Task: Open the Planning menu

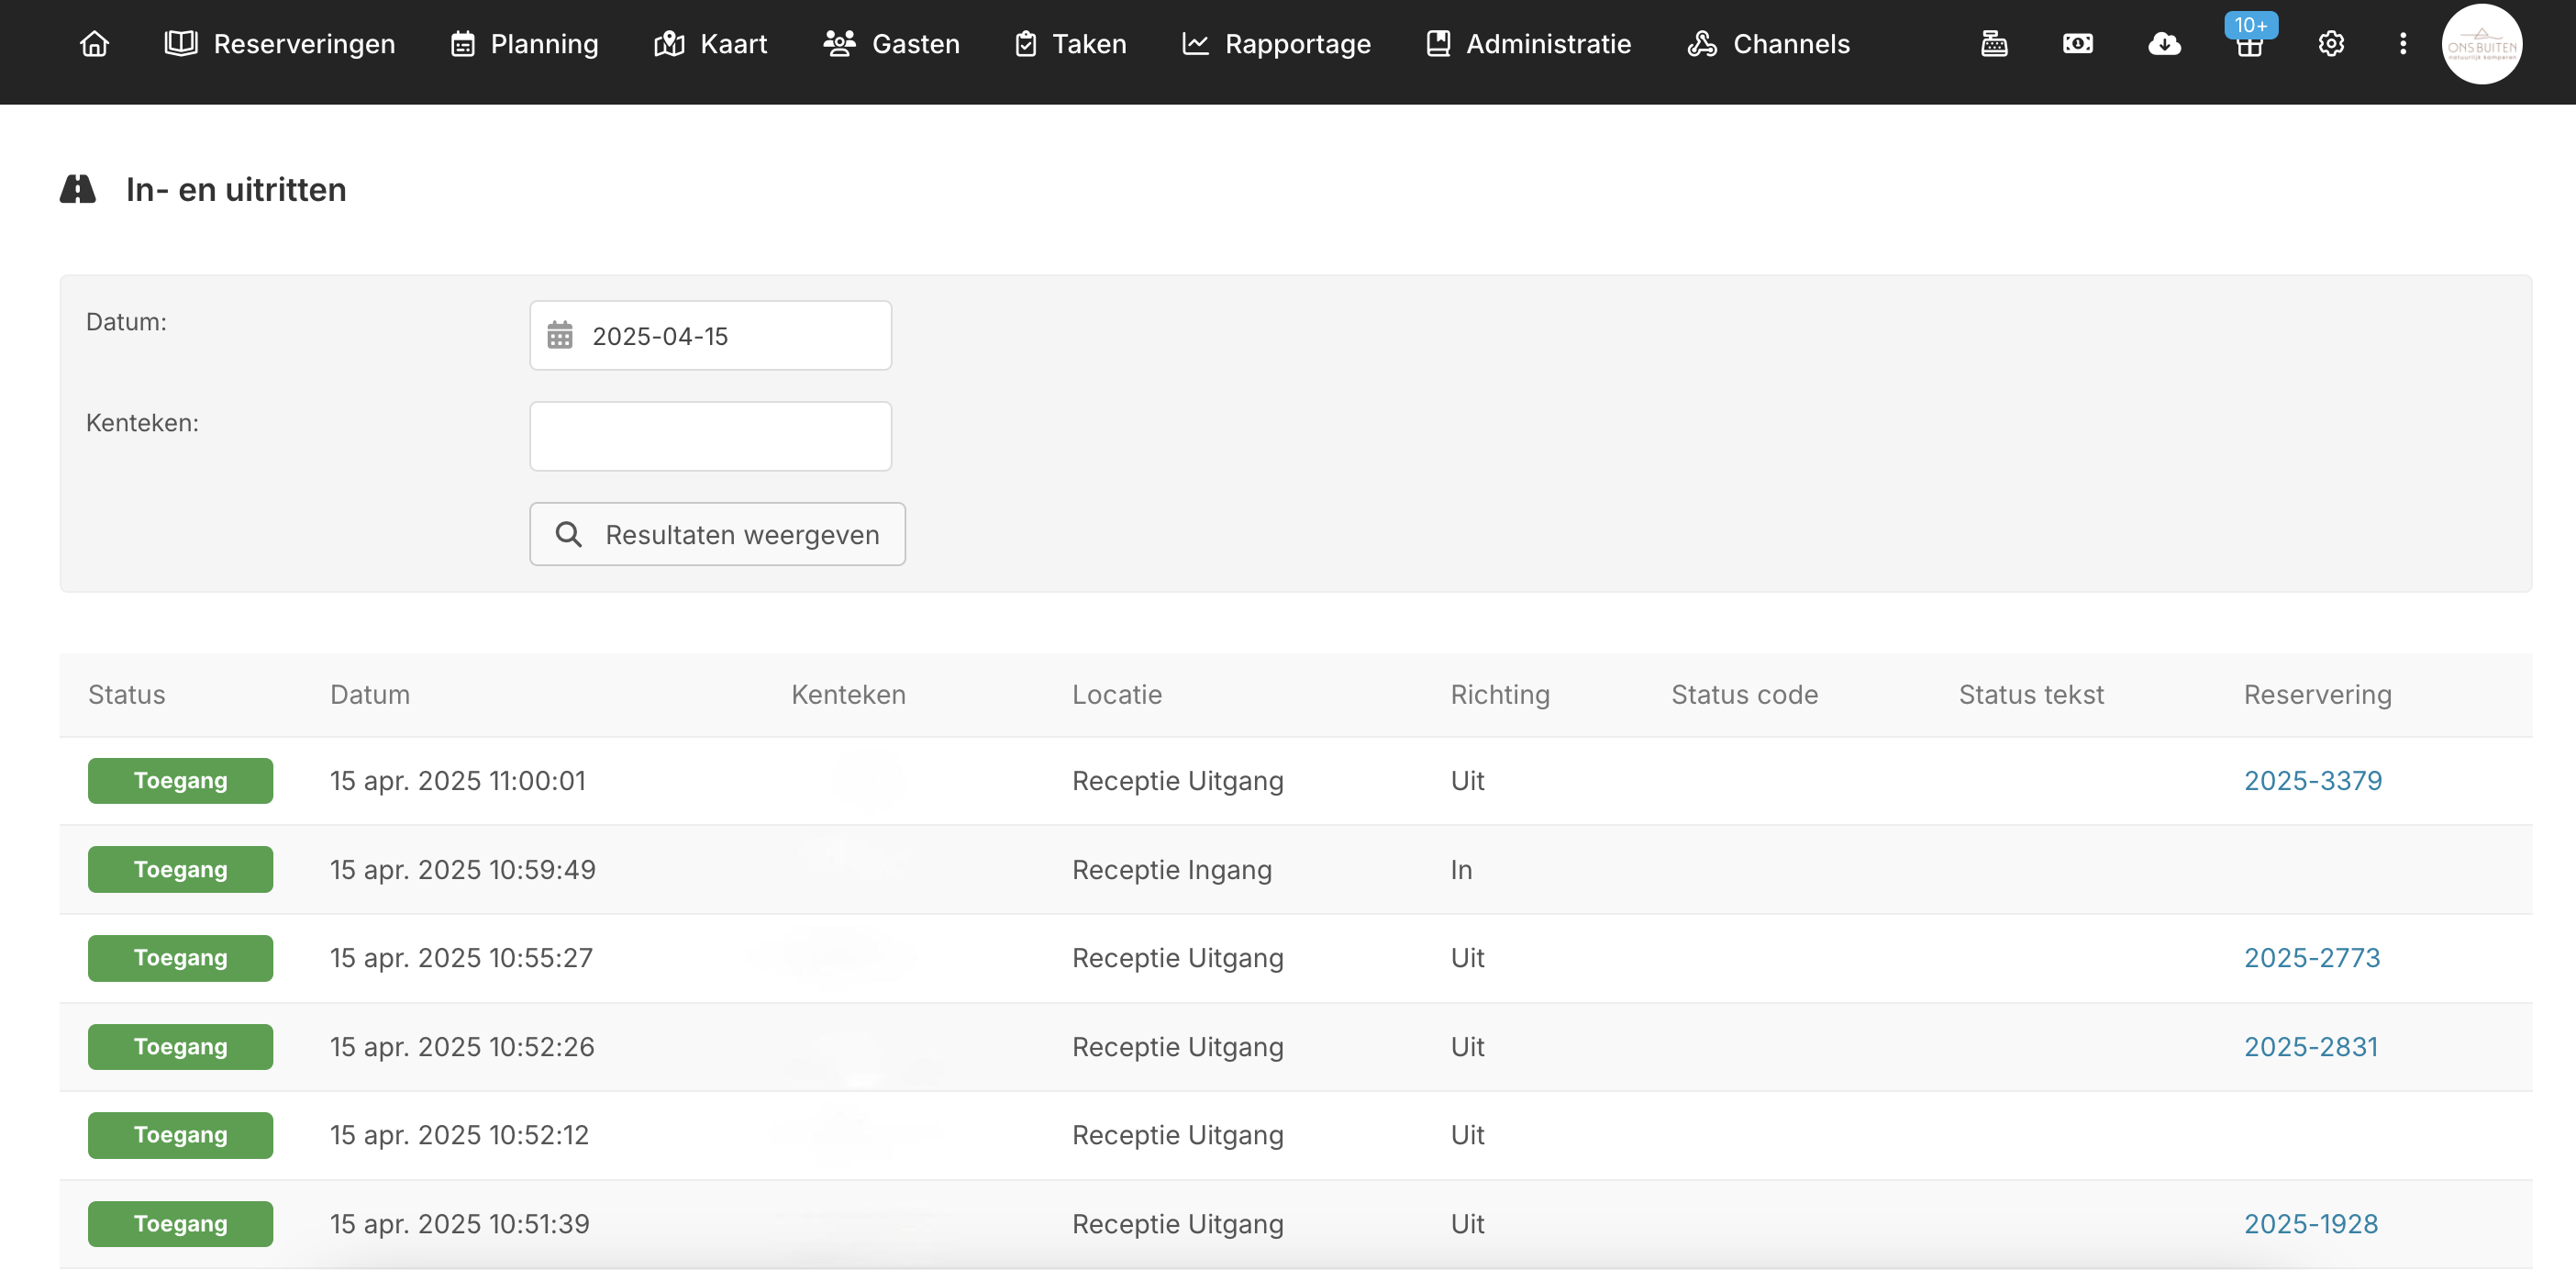Action: click(524, 44)
